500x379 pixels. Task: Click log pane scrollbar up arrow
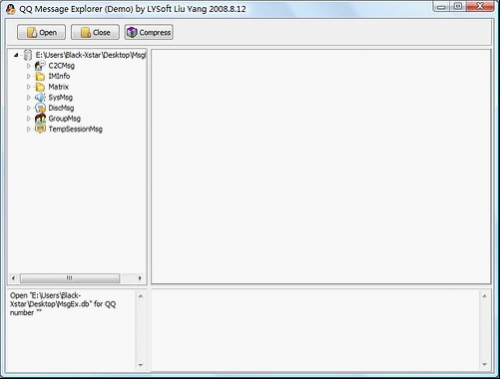pos(140,296)
